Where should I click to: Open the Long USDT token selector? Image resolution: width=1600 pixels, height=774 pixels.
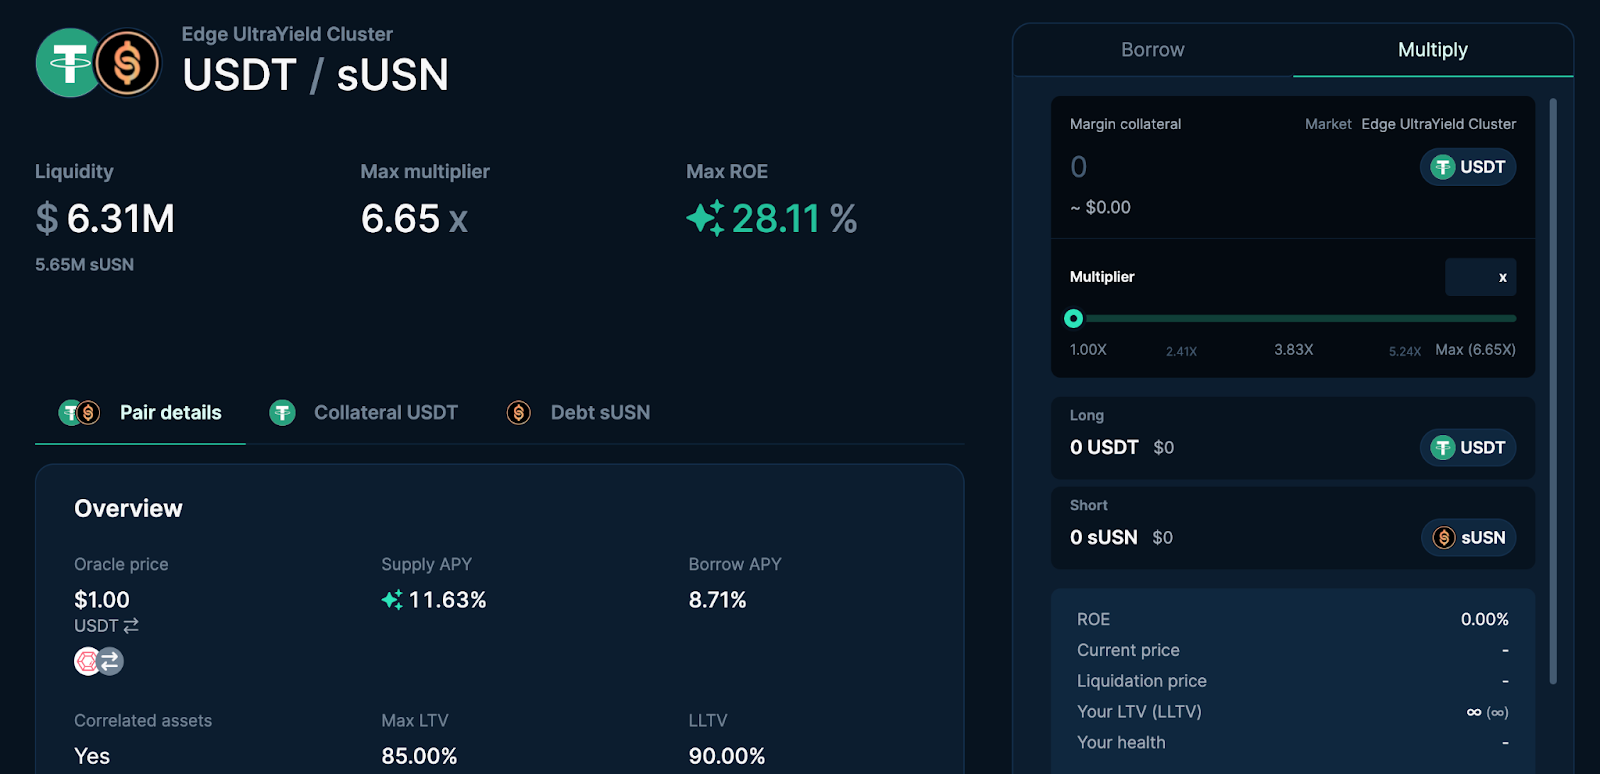click(1468, 448)
